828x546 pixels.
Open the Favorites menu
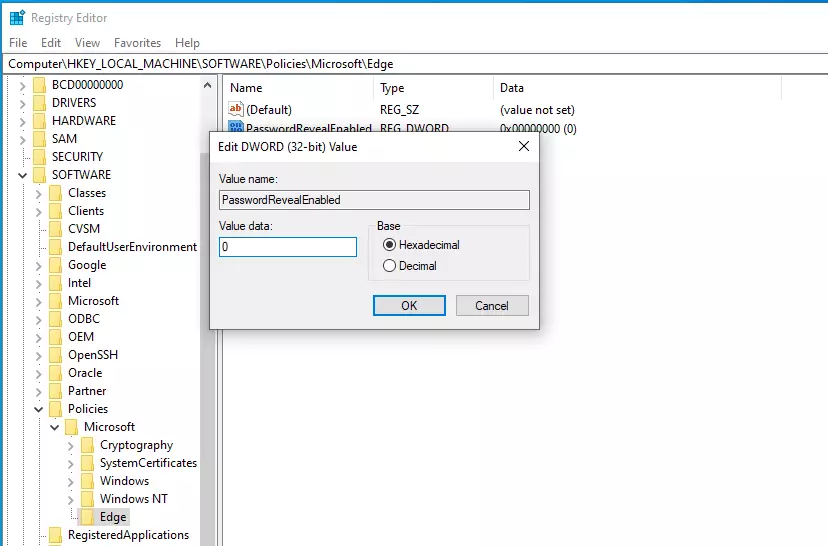pyautogui.click(x=137, y=43)
